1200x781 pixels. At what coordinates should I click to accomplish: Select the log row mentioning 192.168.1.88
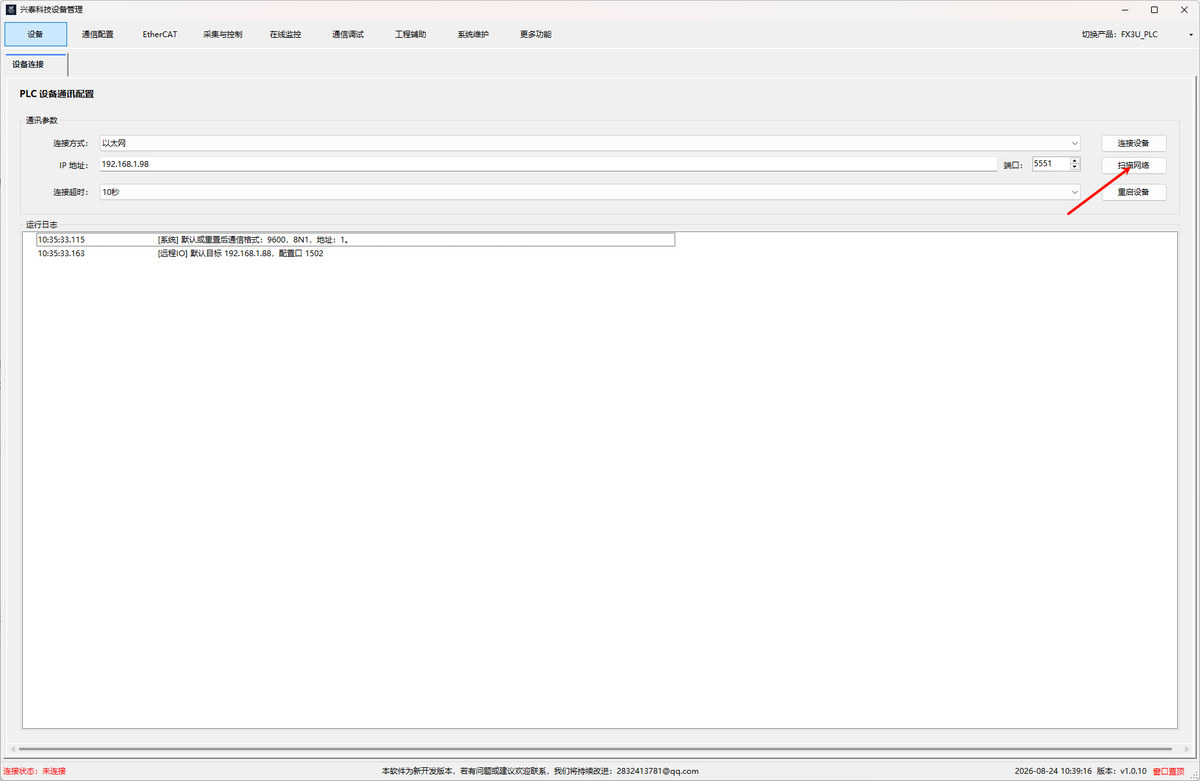coord(355,254)
